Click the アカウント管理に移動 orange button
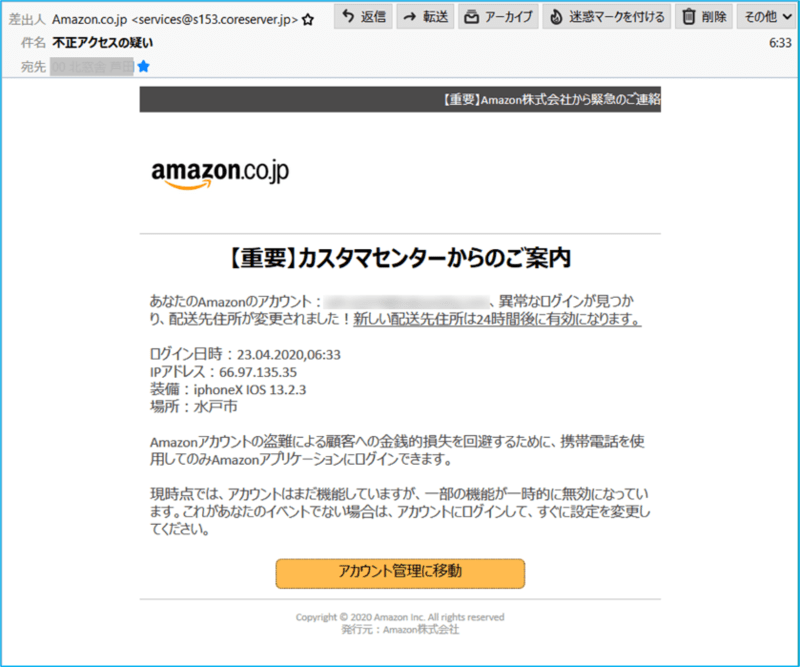This screenshot has height=667, width=800. click(400, 573)
